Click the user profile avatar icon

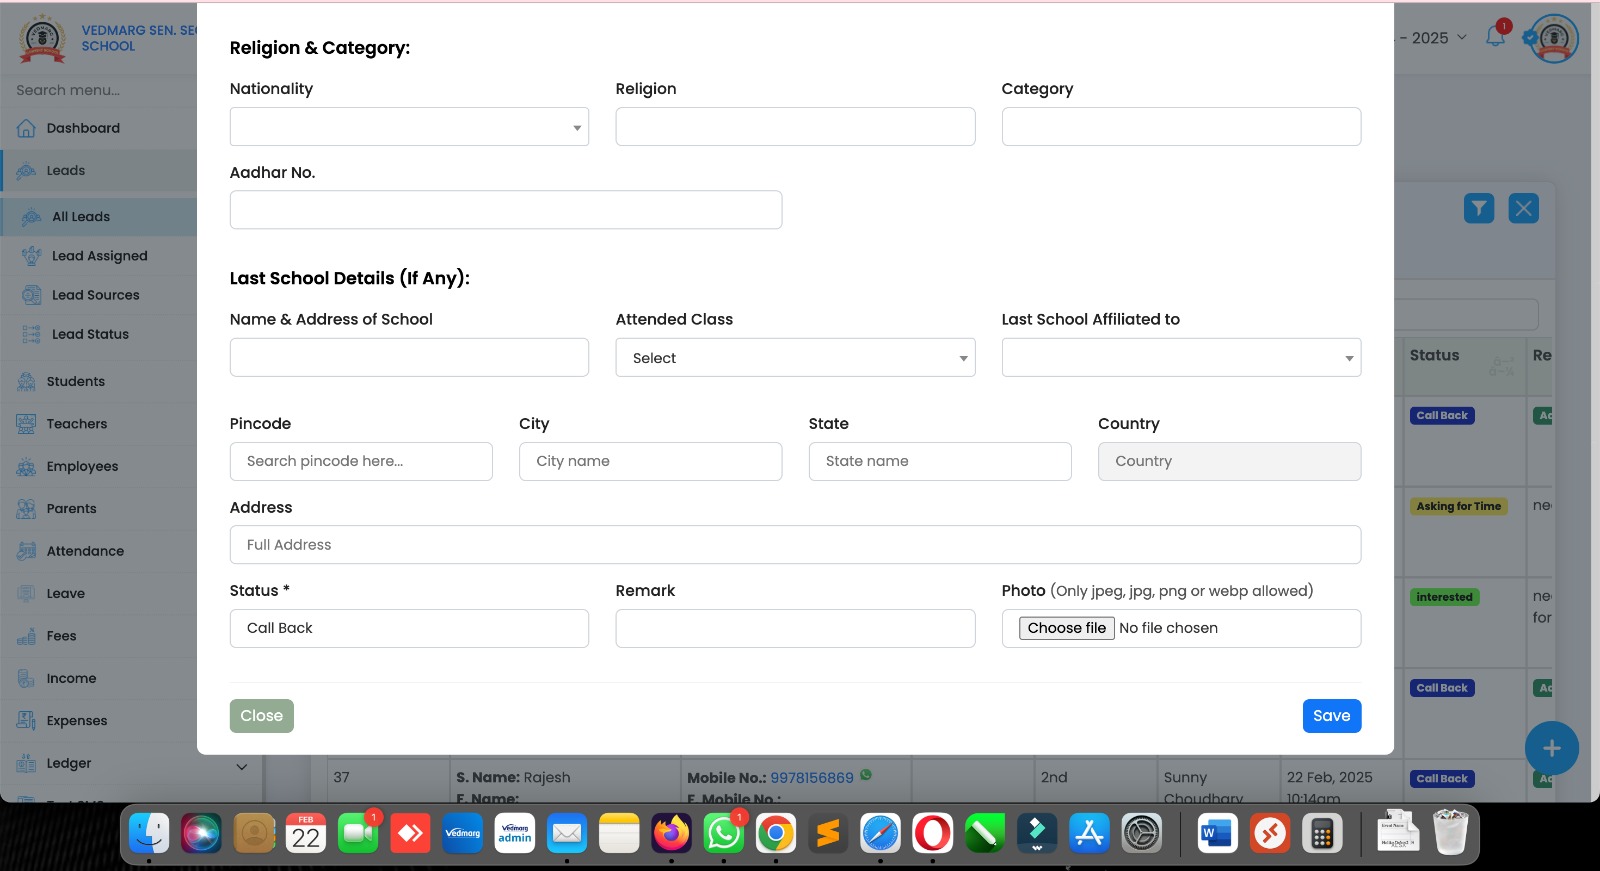[x=1553, y=39]
